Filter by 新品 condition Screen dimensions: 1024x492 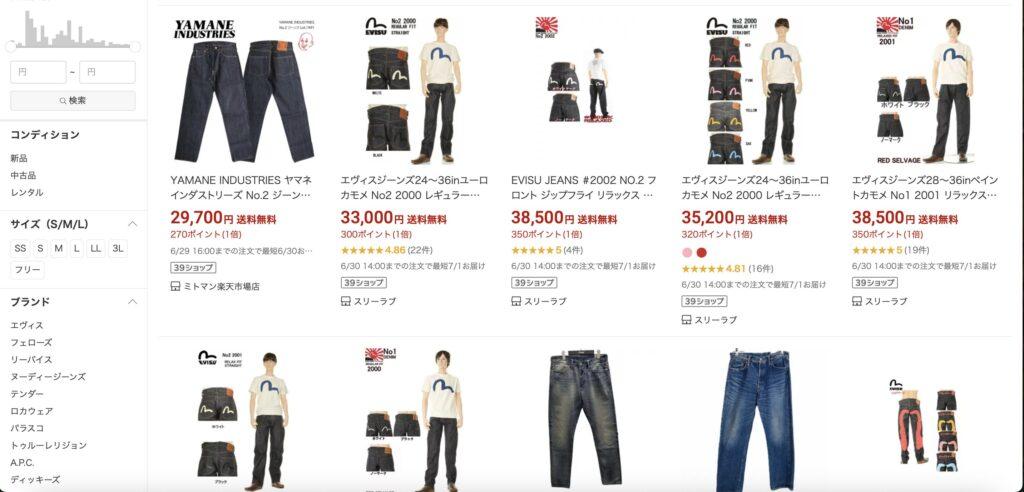(x=19, y=158)
